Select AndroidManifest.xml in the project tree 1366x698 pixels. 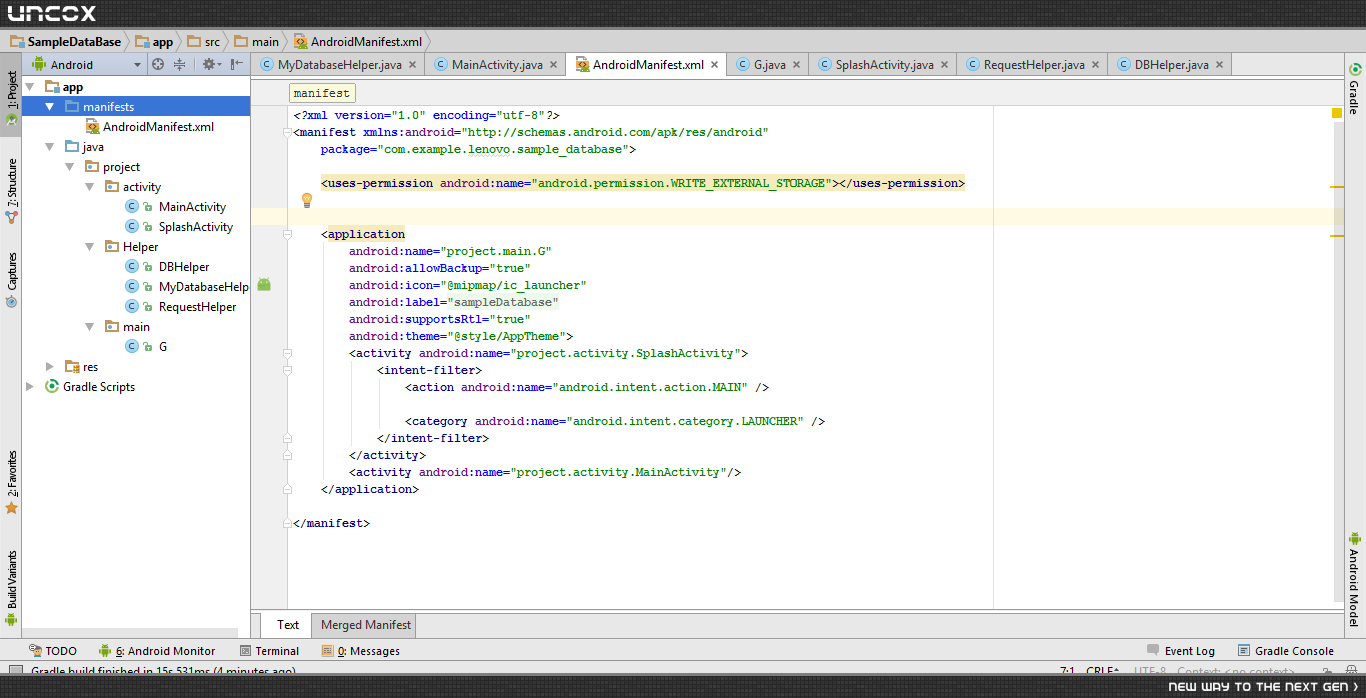(148, 127)
